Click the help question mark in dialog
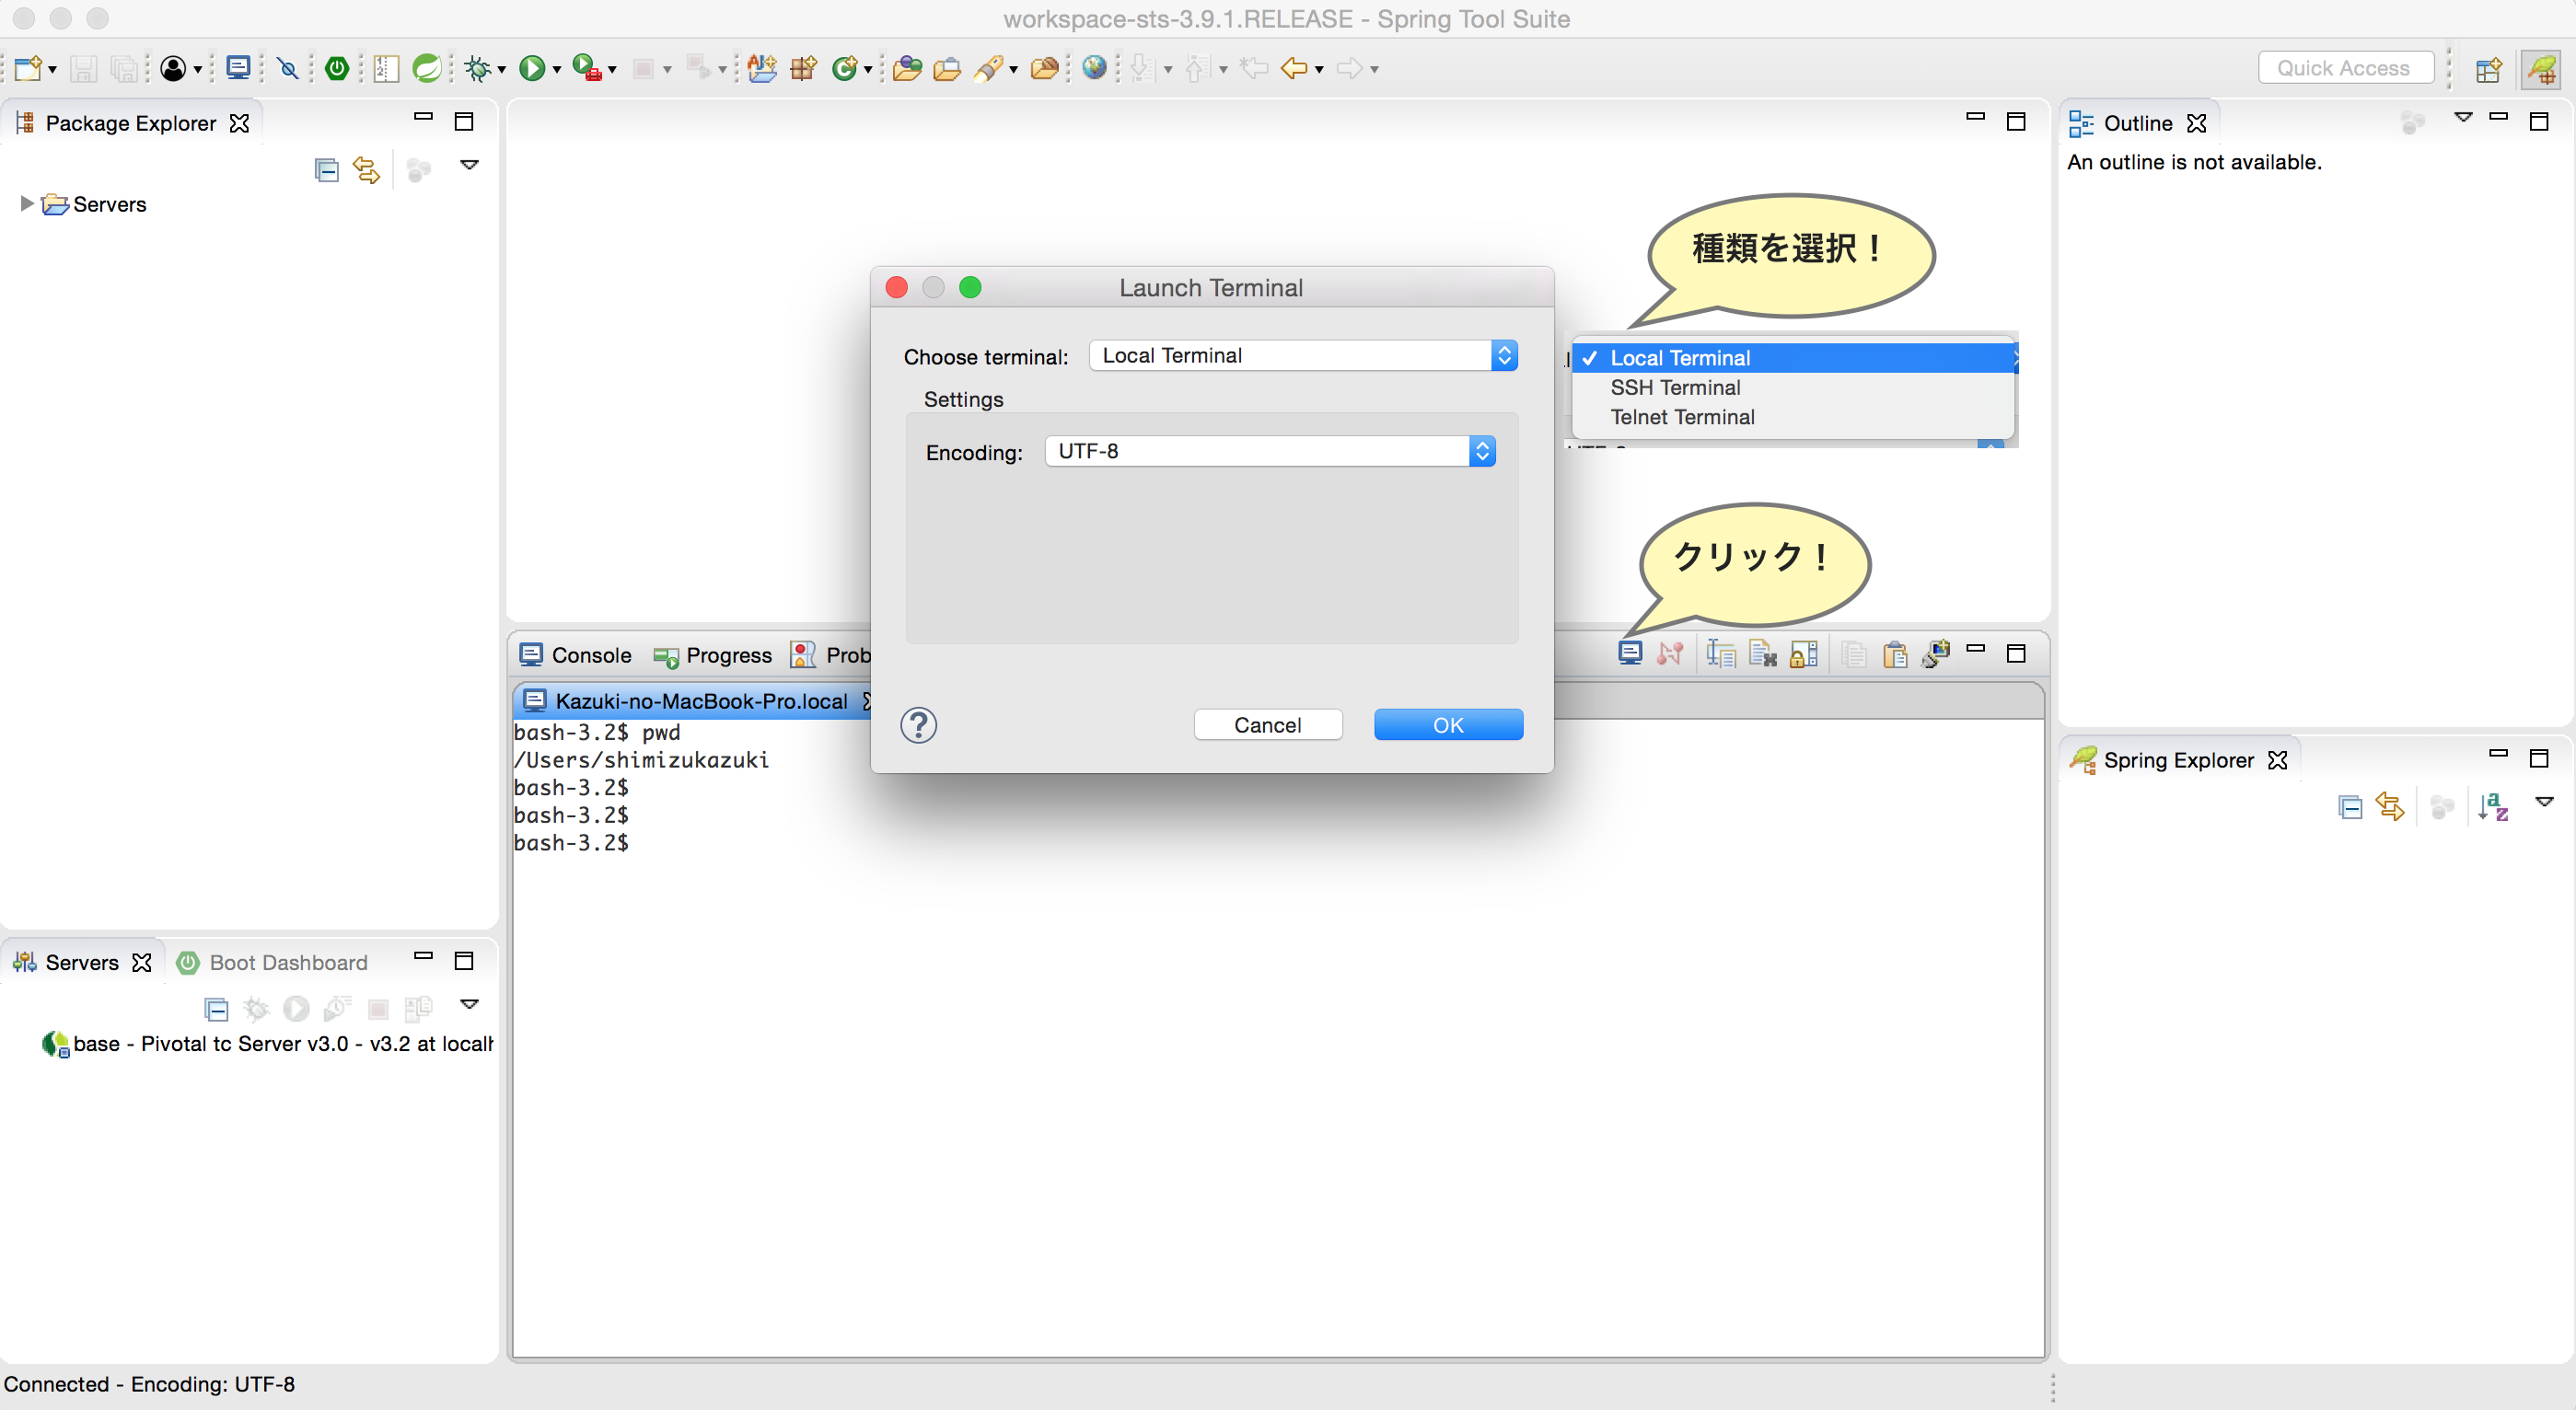Image resolution: width=2576 pixels, height=1410 pixels. click(917, 725)
